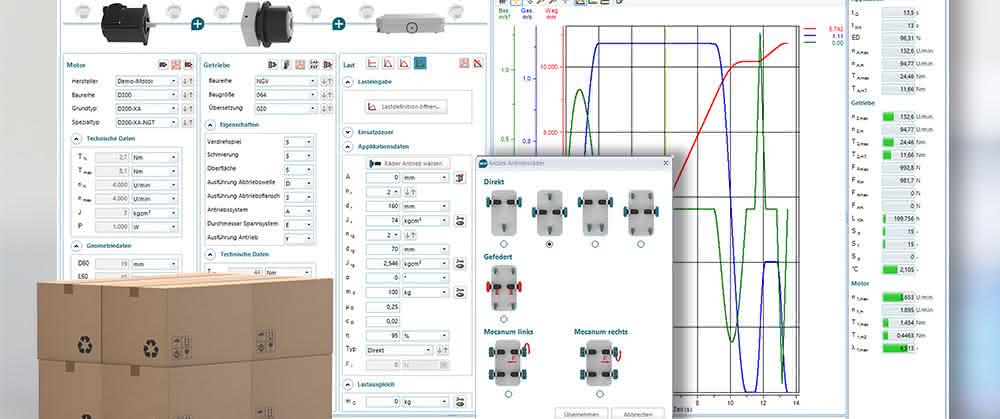Click the calculator icon beside the mass kg field
This screenshot has height=419, width=1000.
click(x=460, y=292)
